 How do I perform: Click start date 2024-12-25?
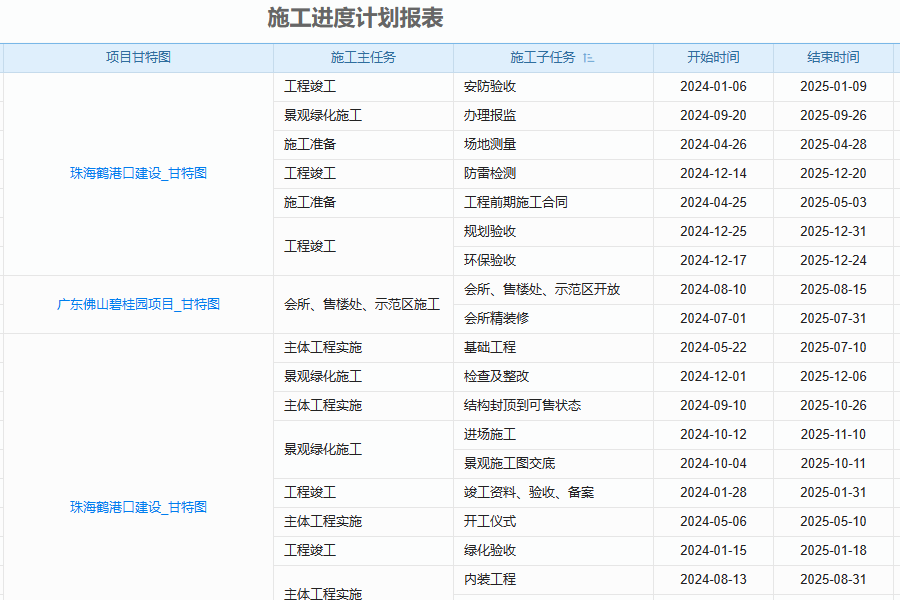[x=713, y=231]
